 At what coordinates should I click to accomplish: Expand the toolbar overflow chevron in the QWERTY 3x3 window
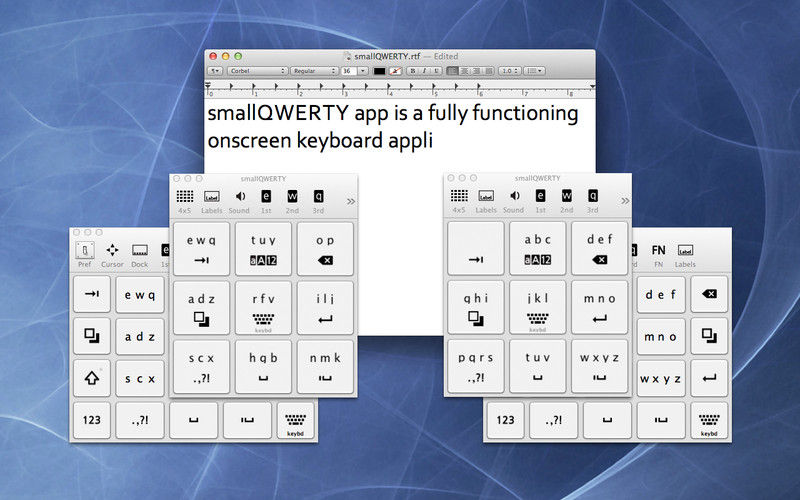pos(351,202)
